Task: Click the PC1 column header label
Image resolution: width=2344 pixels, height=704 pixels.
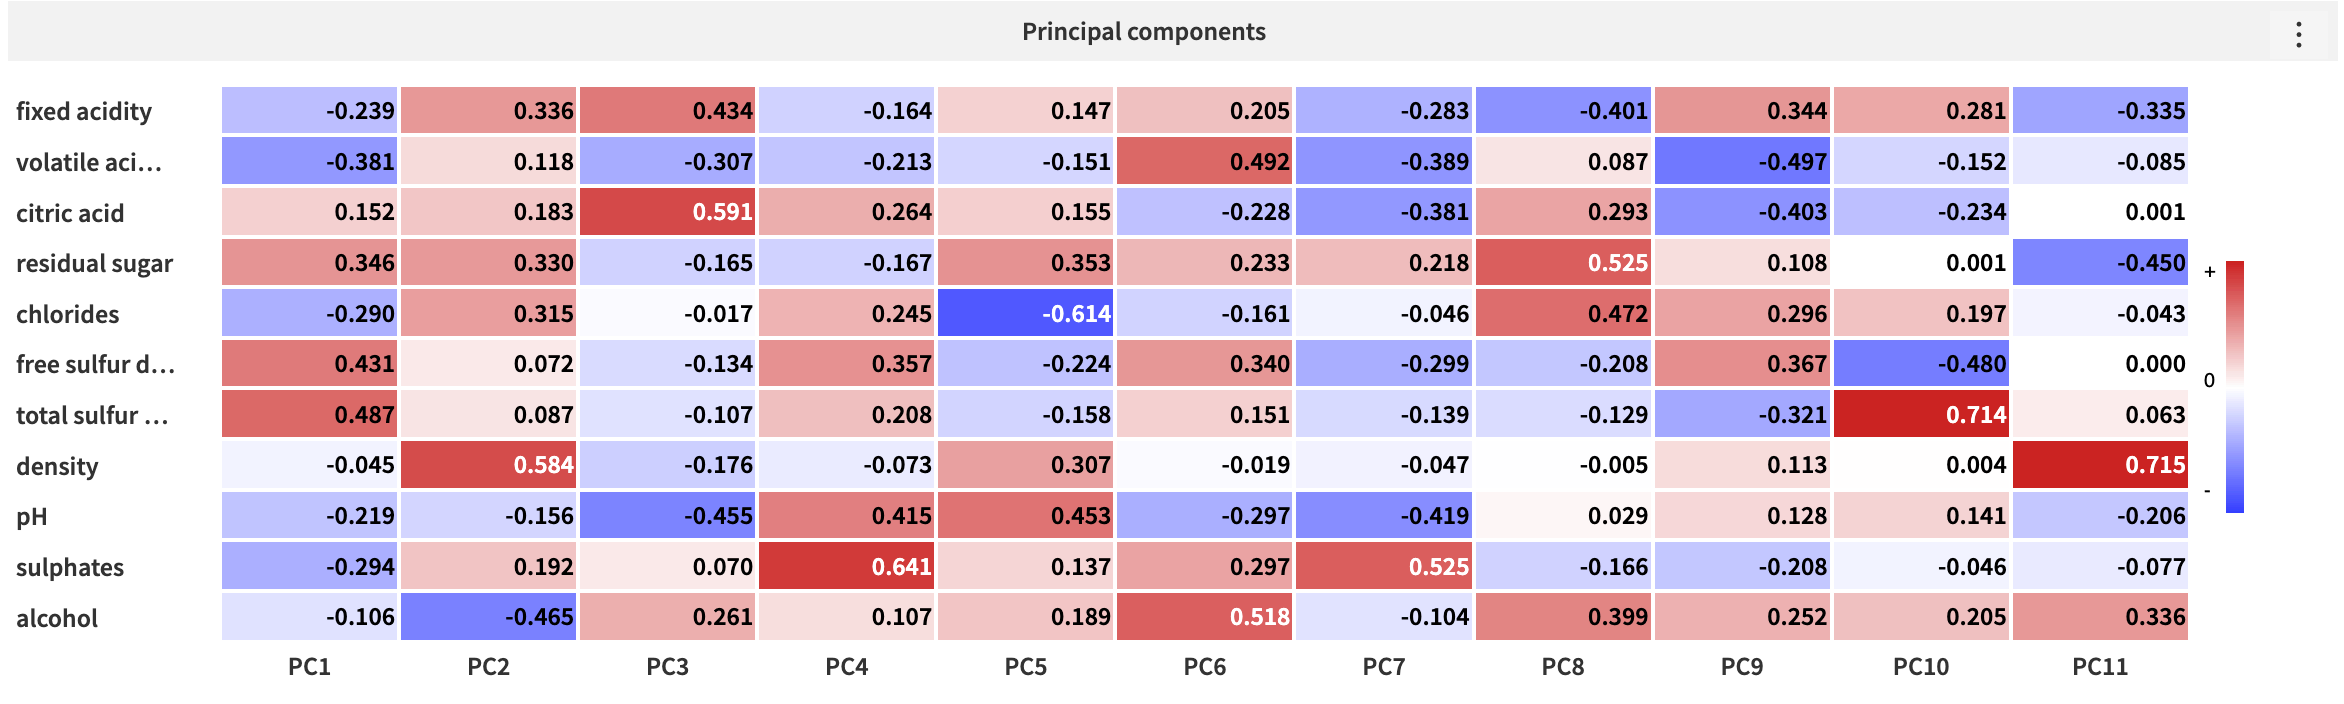Action: [x=309, y=666]
